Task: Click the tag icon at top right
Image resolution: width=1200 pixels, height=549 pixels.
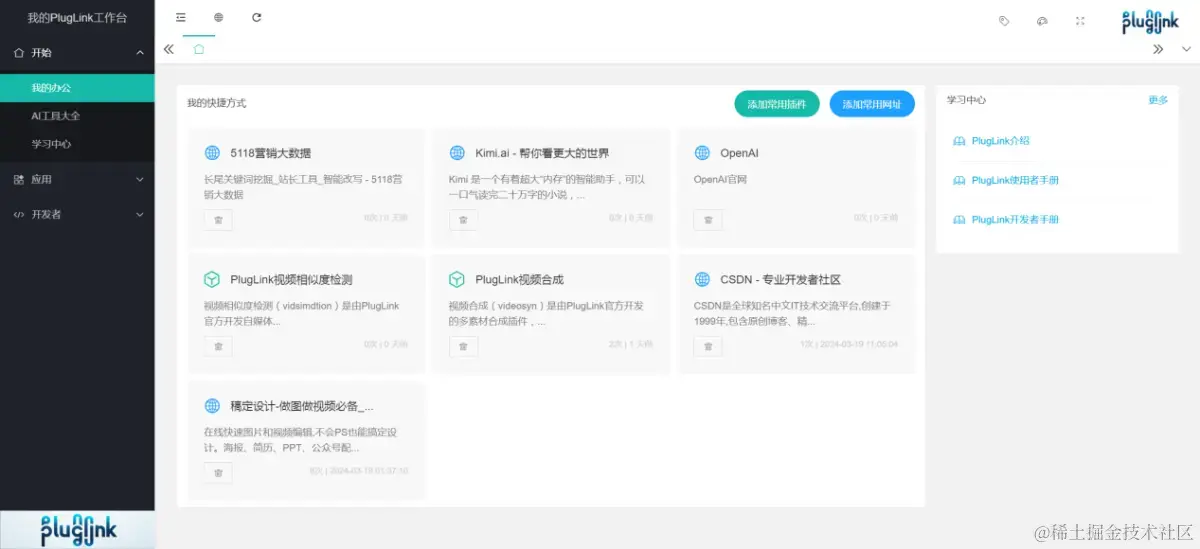Action: [1004, 20]
